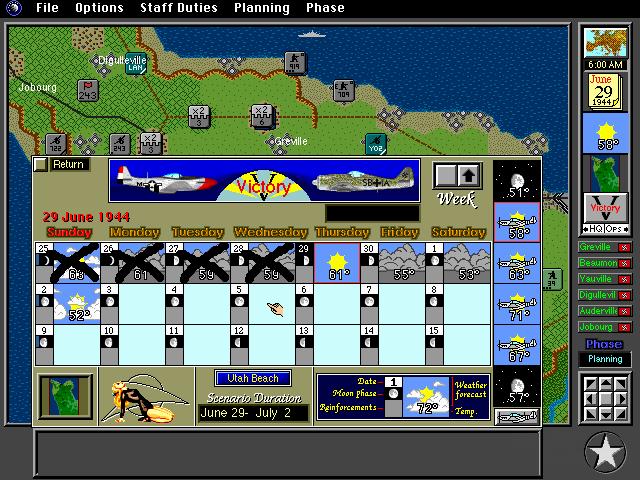Image resolution: width=640 pixels, height=480 pixels.
Task: Toggle the red flag next to Greville
Action: pyautogui.click(x=624, y=247)
